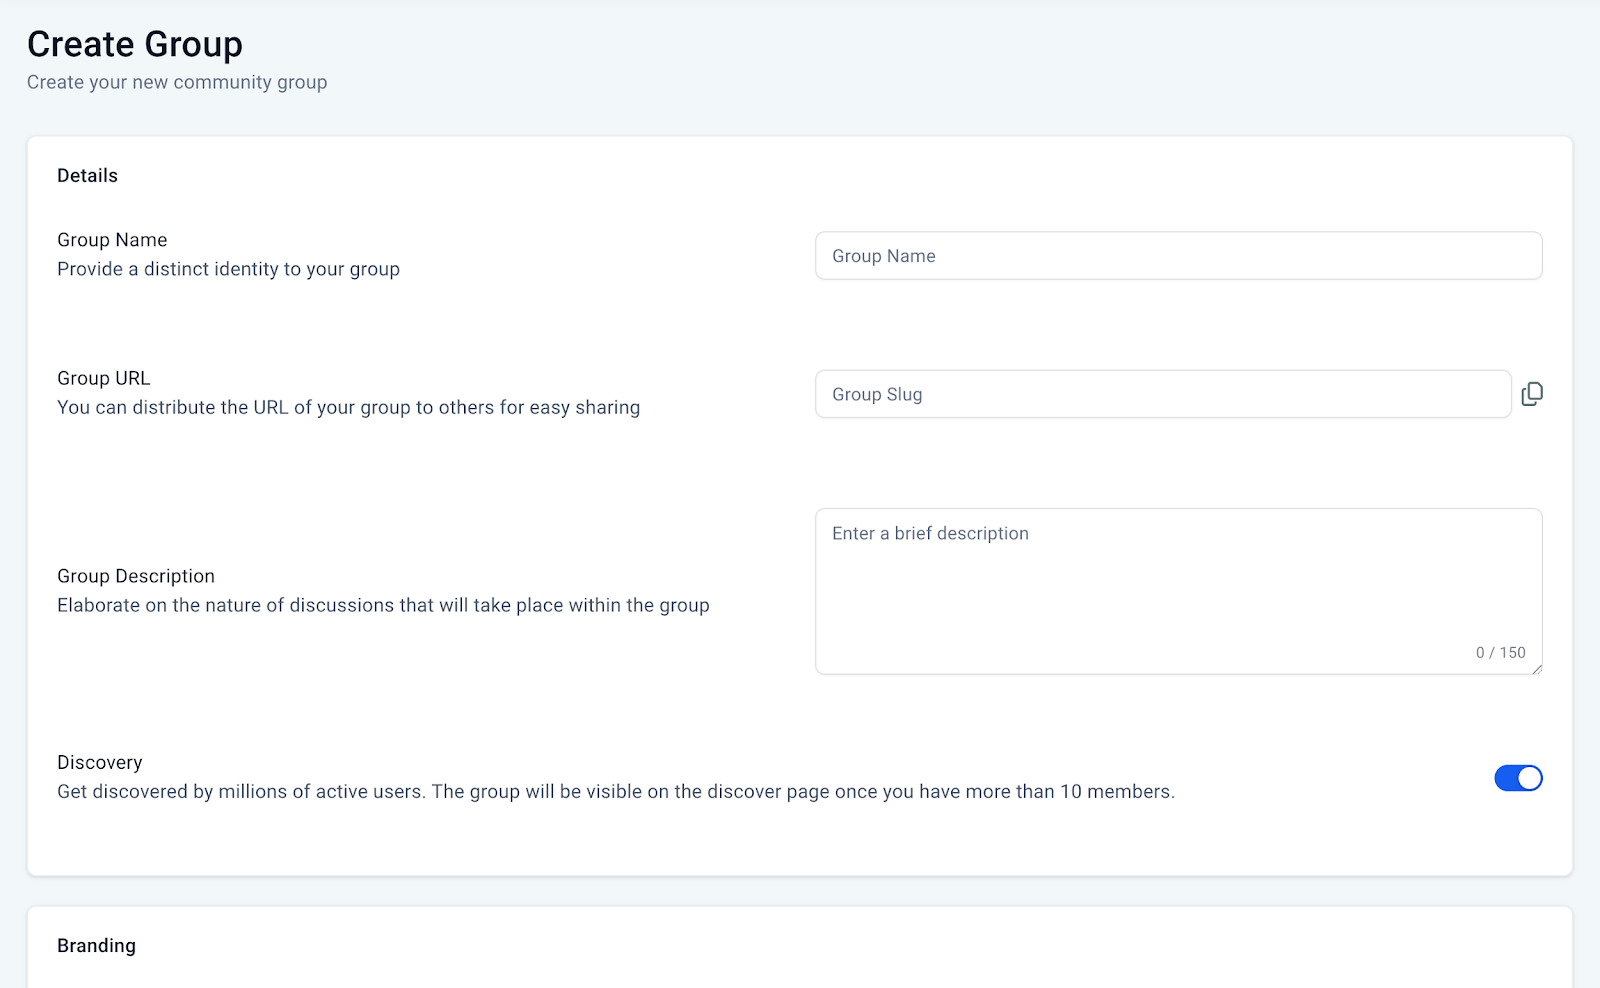Image resolution: width=1600 pixels, height=988 pixels.
Task: Click the Create your new community group subtitle
Action: point(176,82)
